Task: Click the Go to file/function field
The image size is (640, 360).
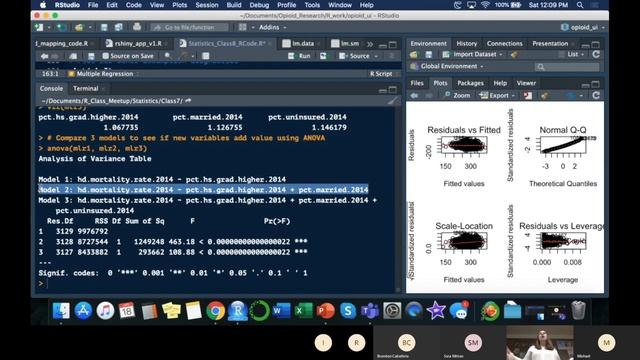Action: click(x=190, y=27)
